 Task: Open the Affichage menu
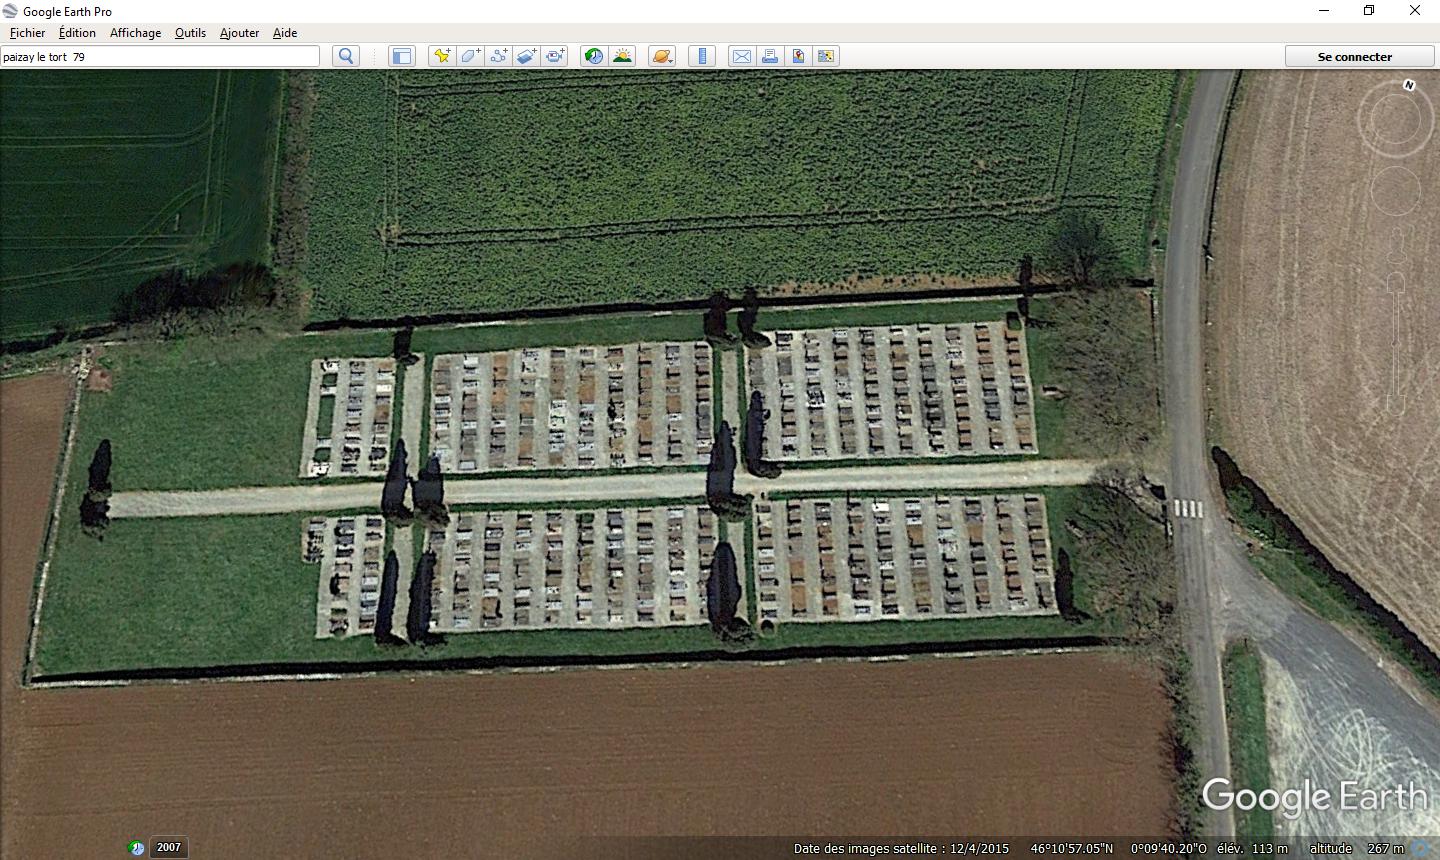point(135,33)
